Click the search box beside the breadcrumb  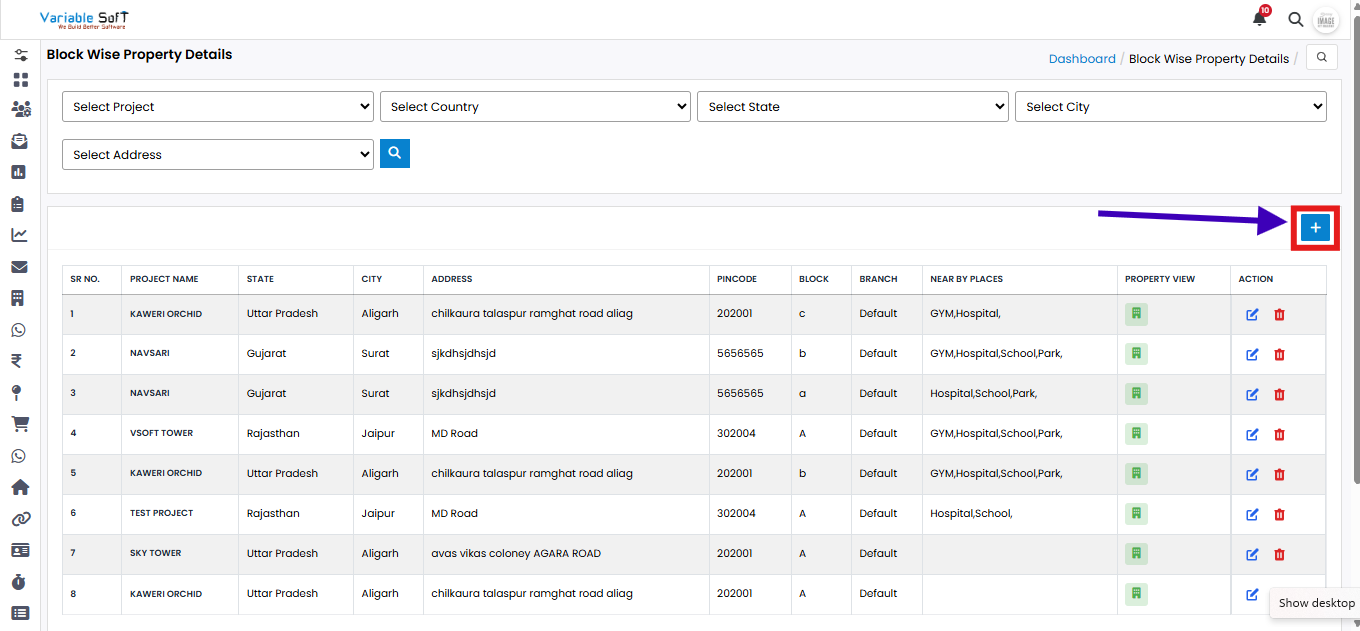pyautogui.click(x=1322, y=58)
